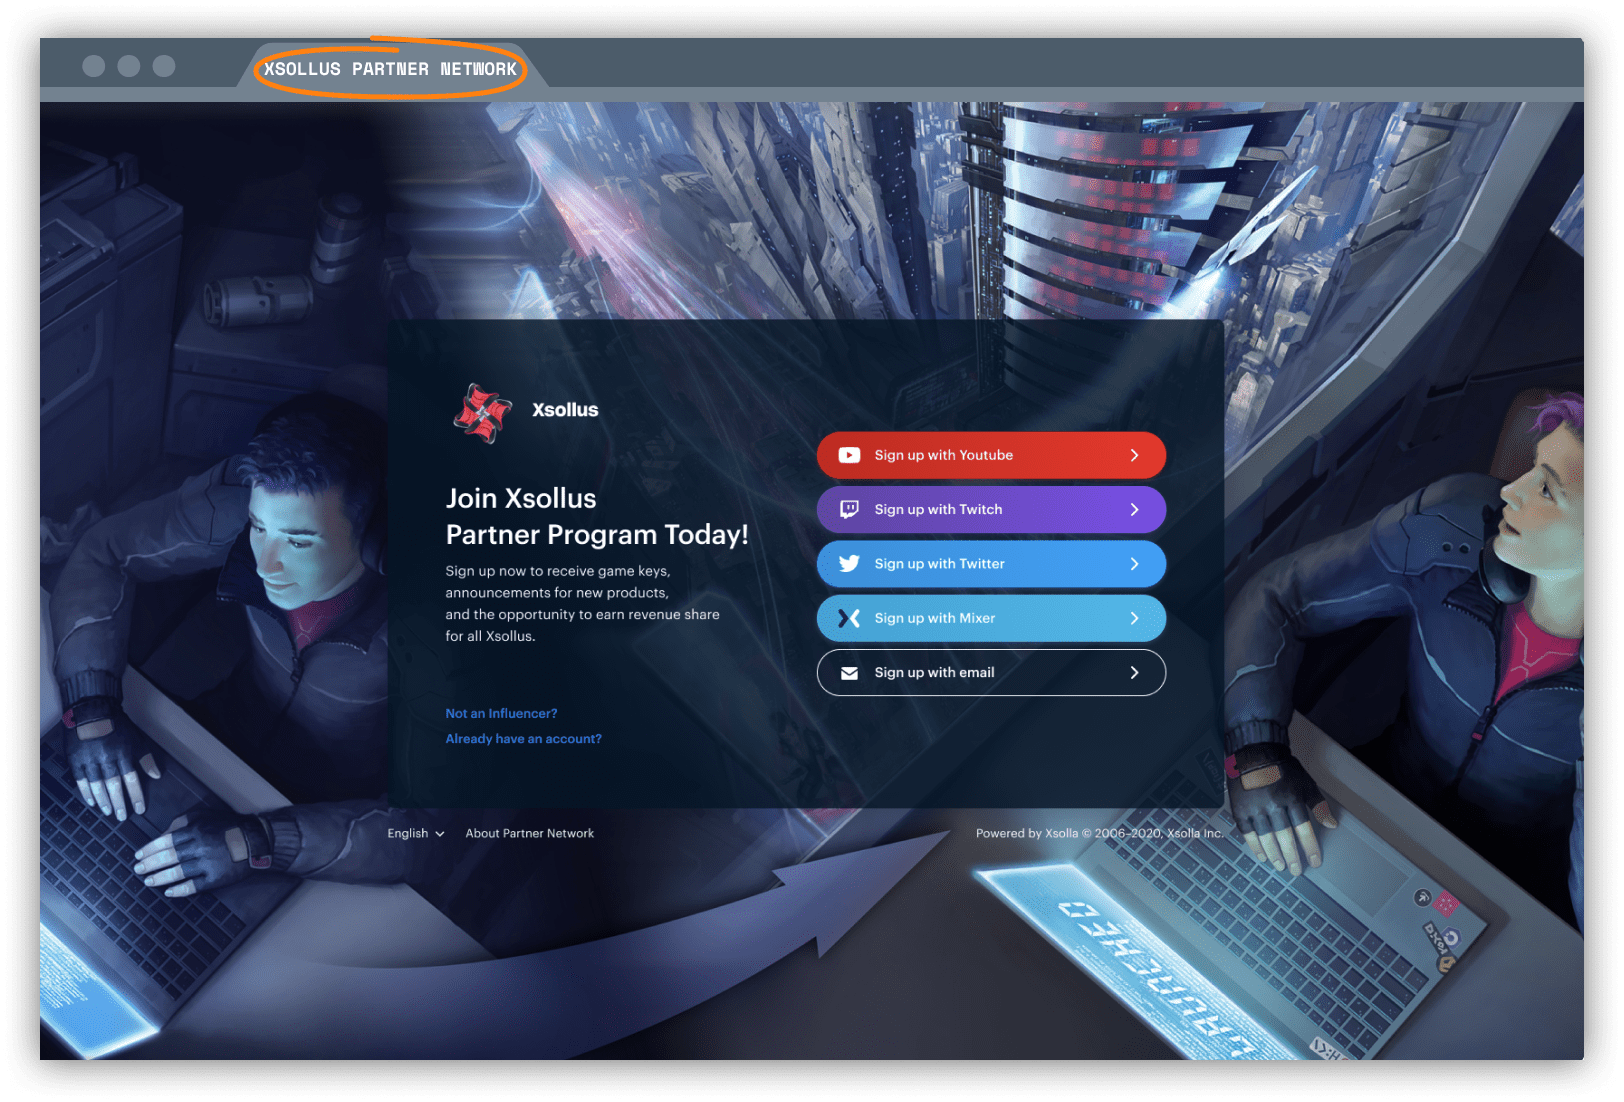The image size is (1624, 1102).
Task: Click the Mixer X icon
Action: [x=849, y=618]
